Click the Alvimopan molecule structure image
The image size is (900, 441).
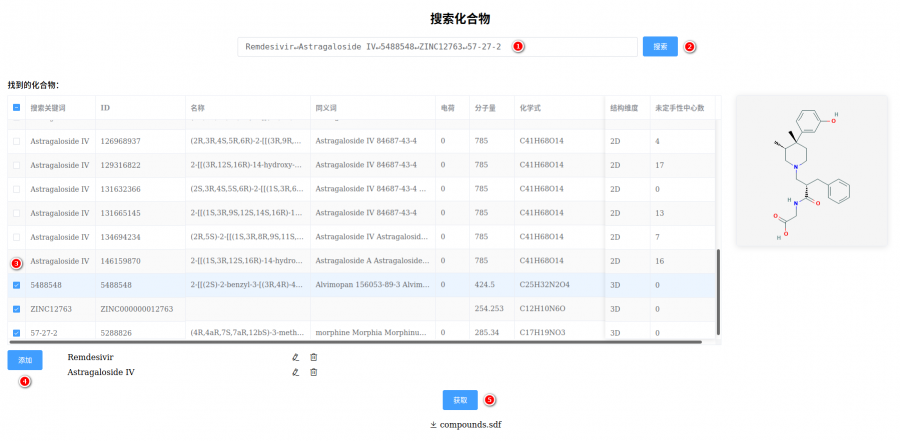(811, 170)
